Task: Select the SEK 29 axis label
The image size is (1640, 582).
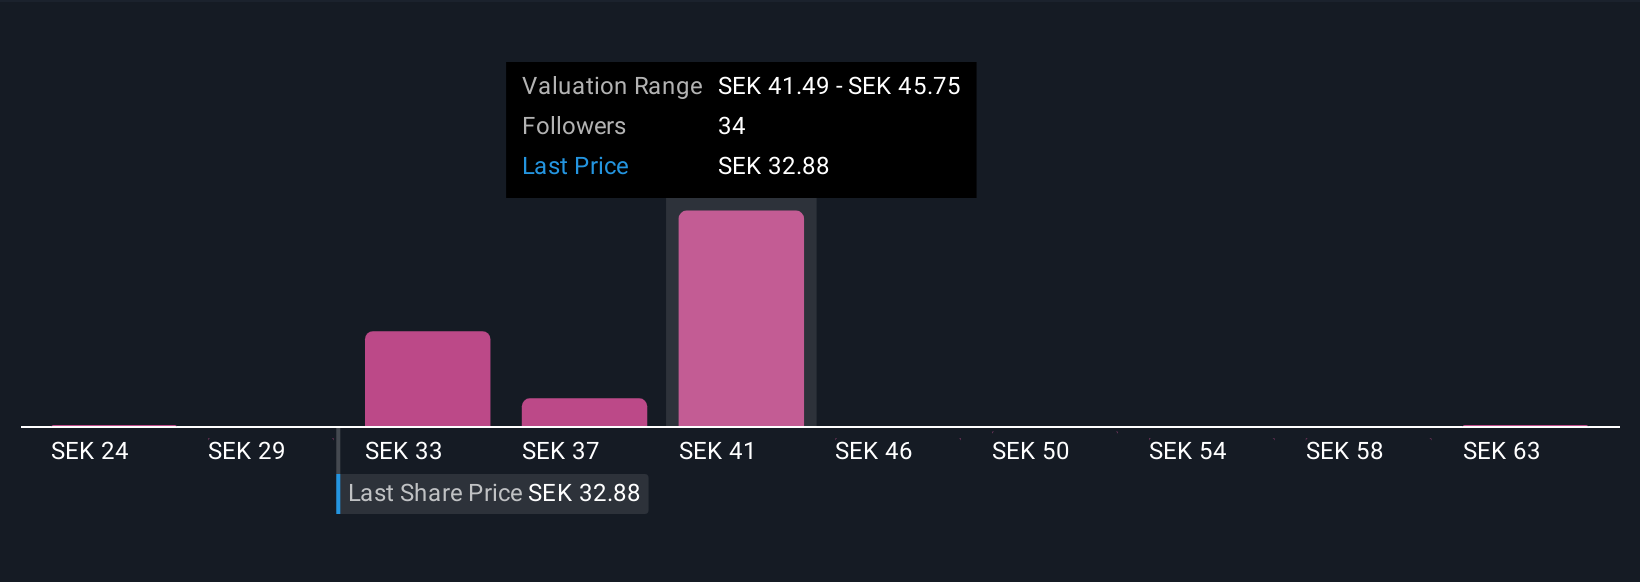Action: coord(246,451)
